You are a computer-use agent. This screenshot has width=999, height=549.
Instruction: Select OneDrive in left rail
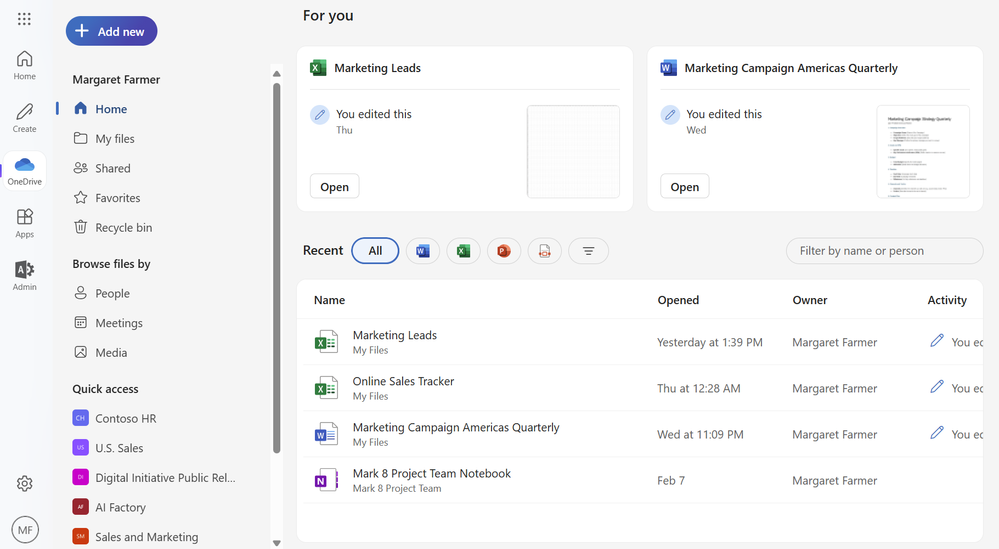tap(24, 171)
